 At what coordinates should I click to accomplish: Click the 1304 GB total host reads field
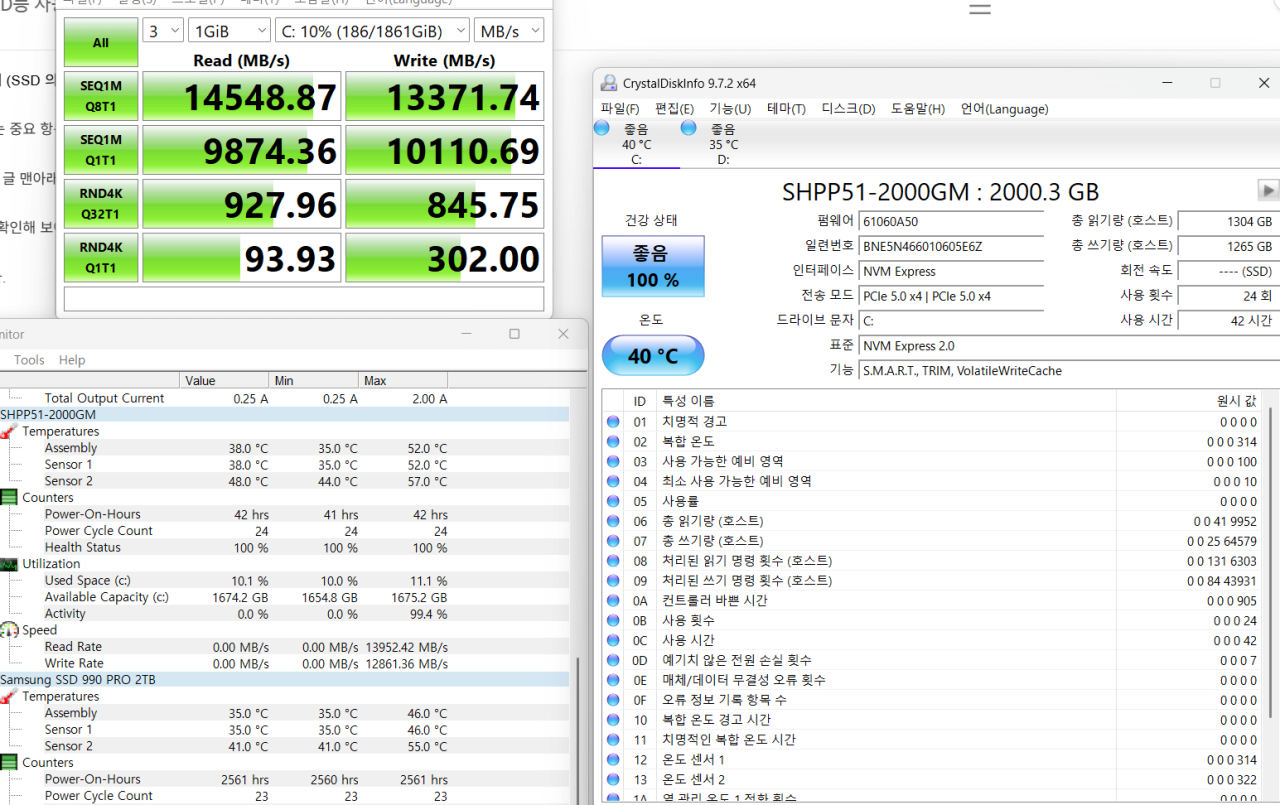click(1228, 221)
